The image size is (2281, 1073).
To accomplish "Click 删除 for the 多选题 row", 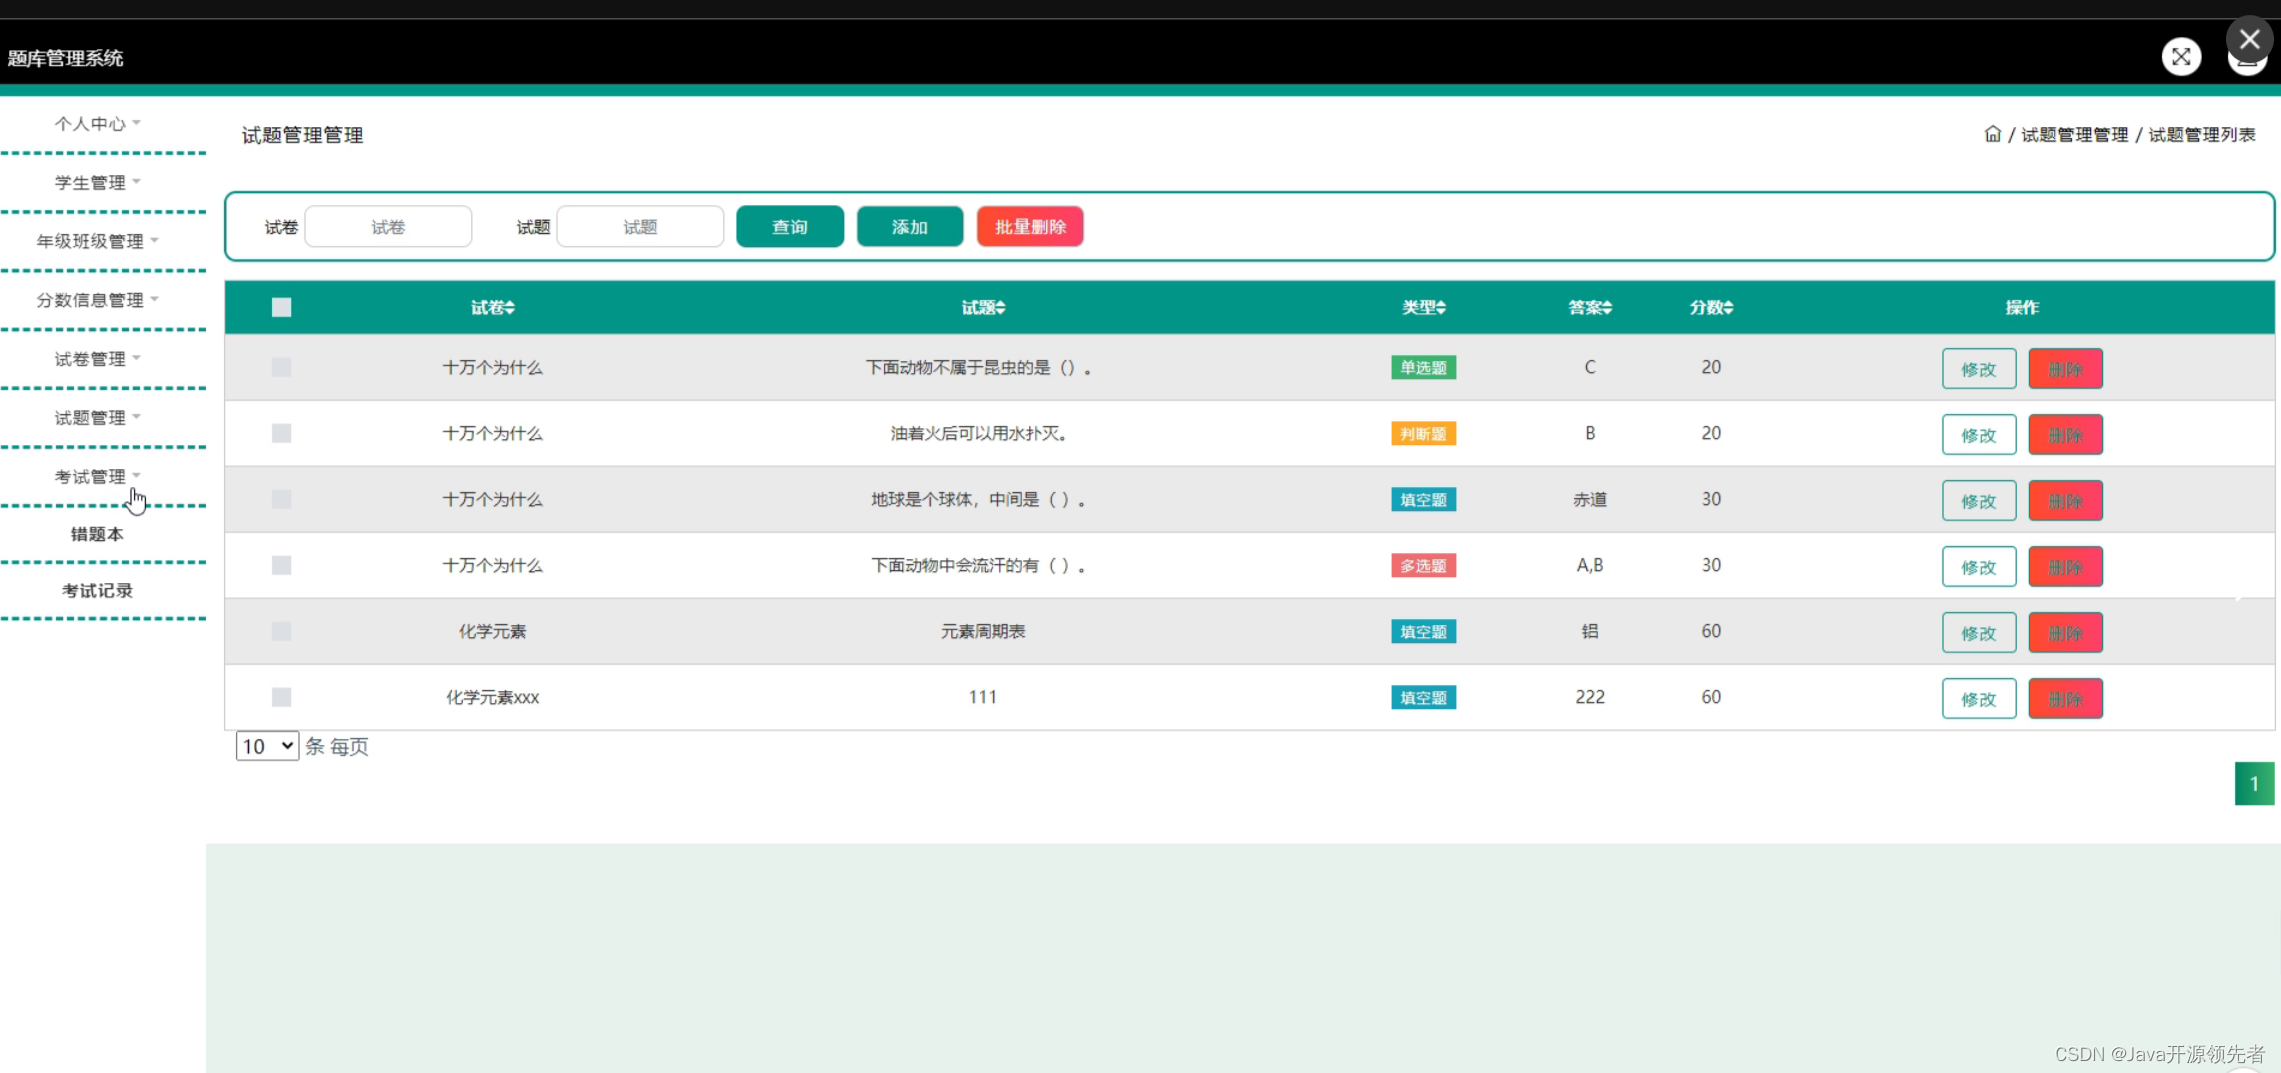I will 2065,567.
